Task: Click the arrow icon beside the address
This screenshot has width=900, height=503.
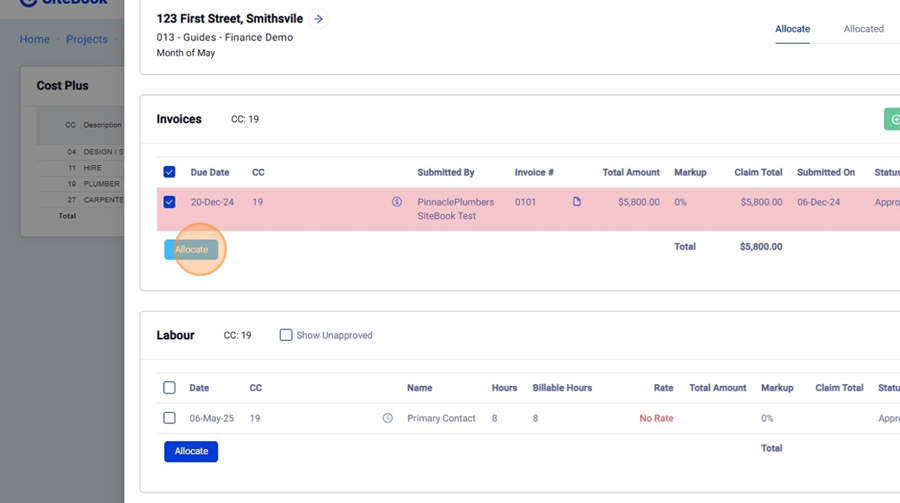Action: coord(318,19)
